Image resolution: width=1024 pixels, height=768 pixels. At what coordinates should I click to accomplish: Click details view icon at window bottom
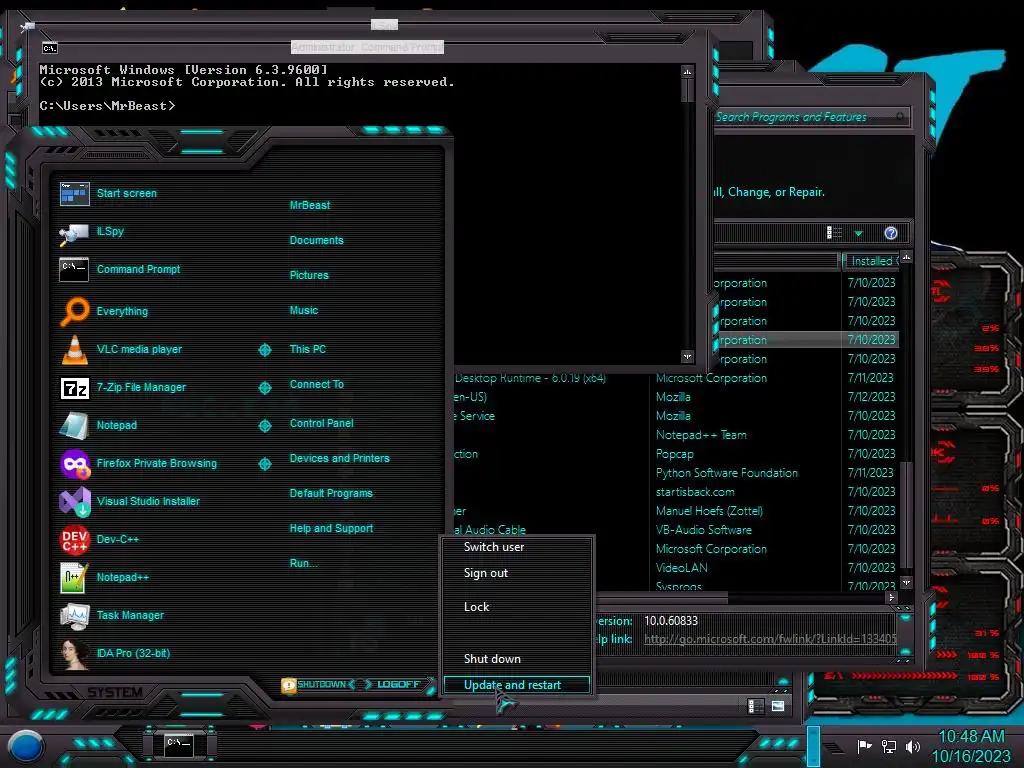pos(754,706)
